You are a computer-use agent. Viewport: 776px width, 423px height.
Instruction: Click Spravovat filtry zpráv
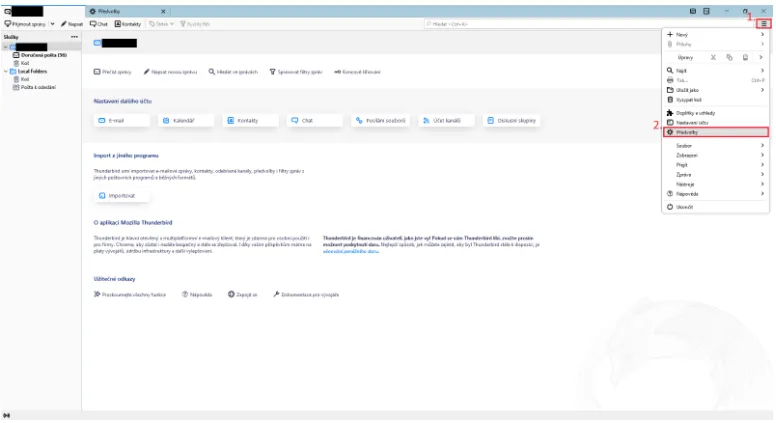click(296, 72)
